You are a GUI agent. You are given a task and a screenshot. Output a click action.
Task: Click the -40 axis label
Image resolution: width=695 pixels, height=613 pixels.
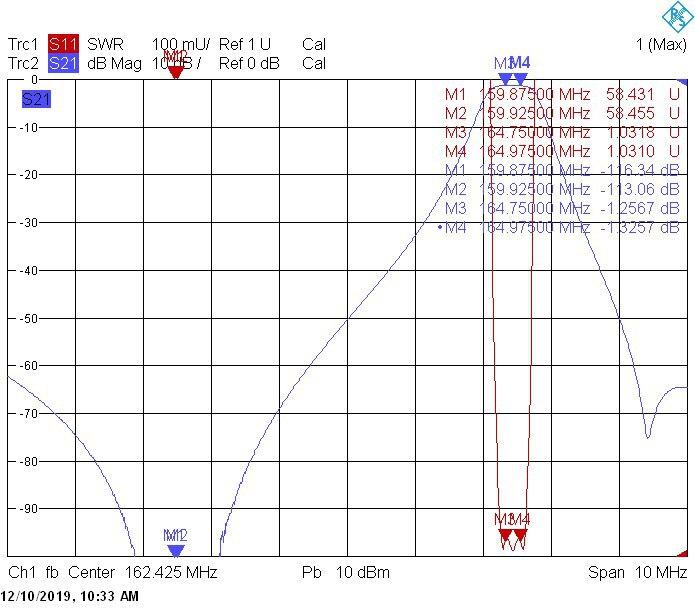tap(27, 270)
